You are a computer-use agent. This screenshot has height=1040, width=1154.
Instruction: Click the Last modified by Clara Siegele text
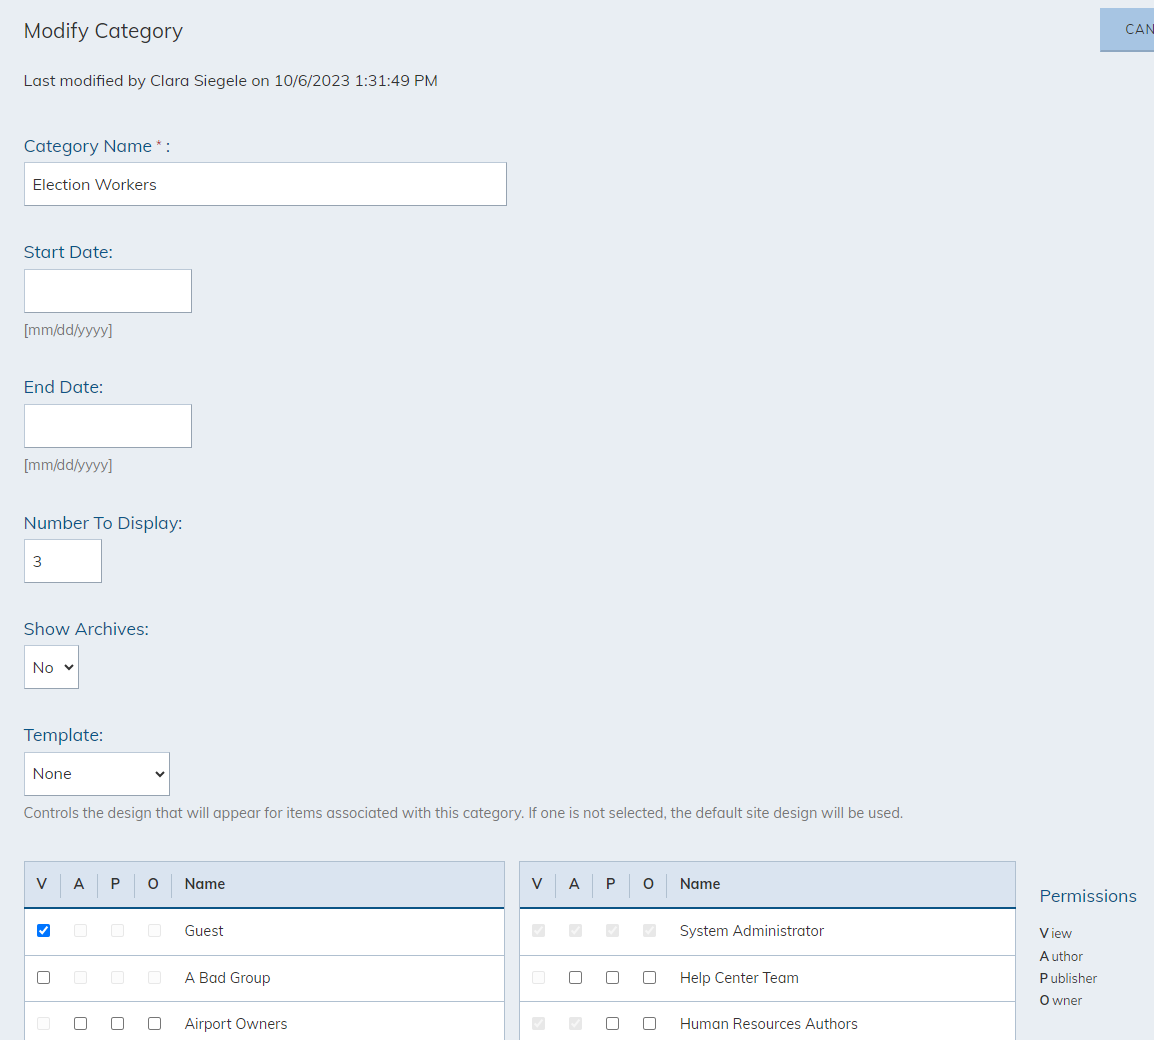[230, 80]
